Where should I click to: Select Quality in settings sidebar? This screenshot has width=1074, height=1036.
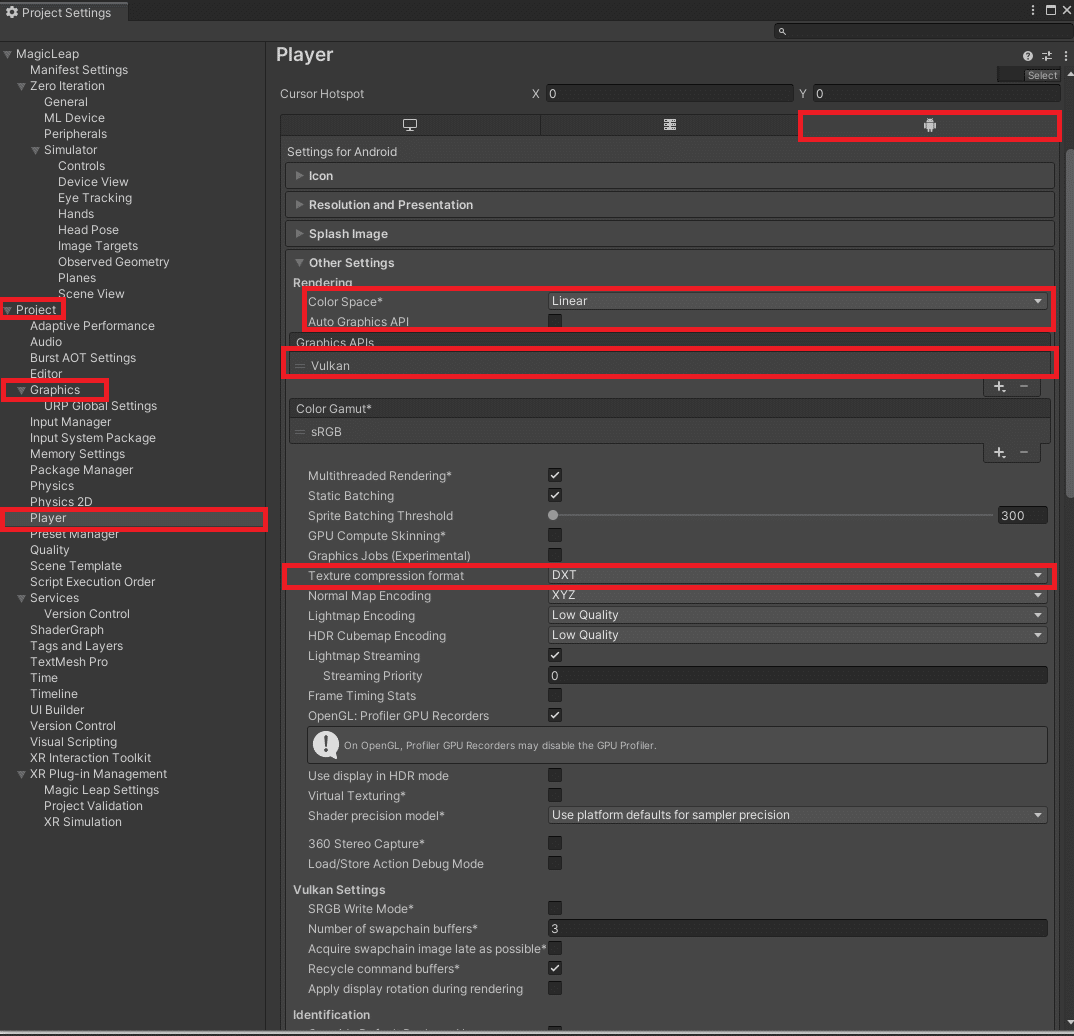(50, 550)
